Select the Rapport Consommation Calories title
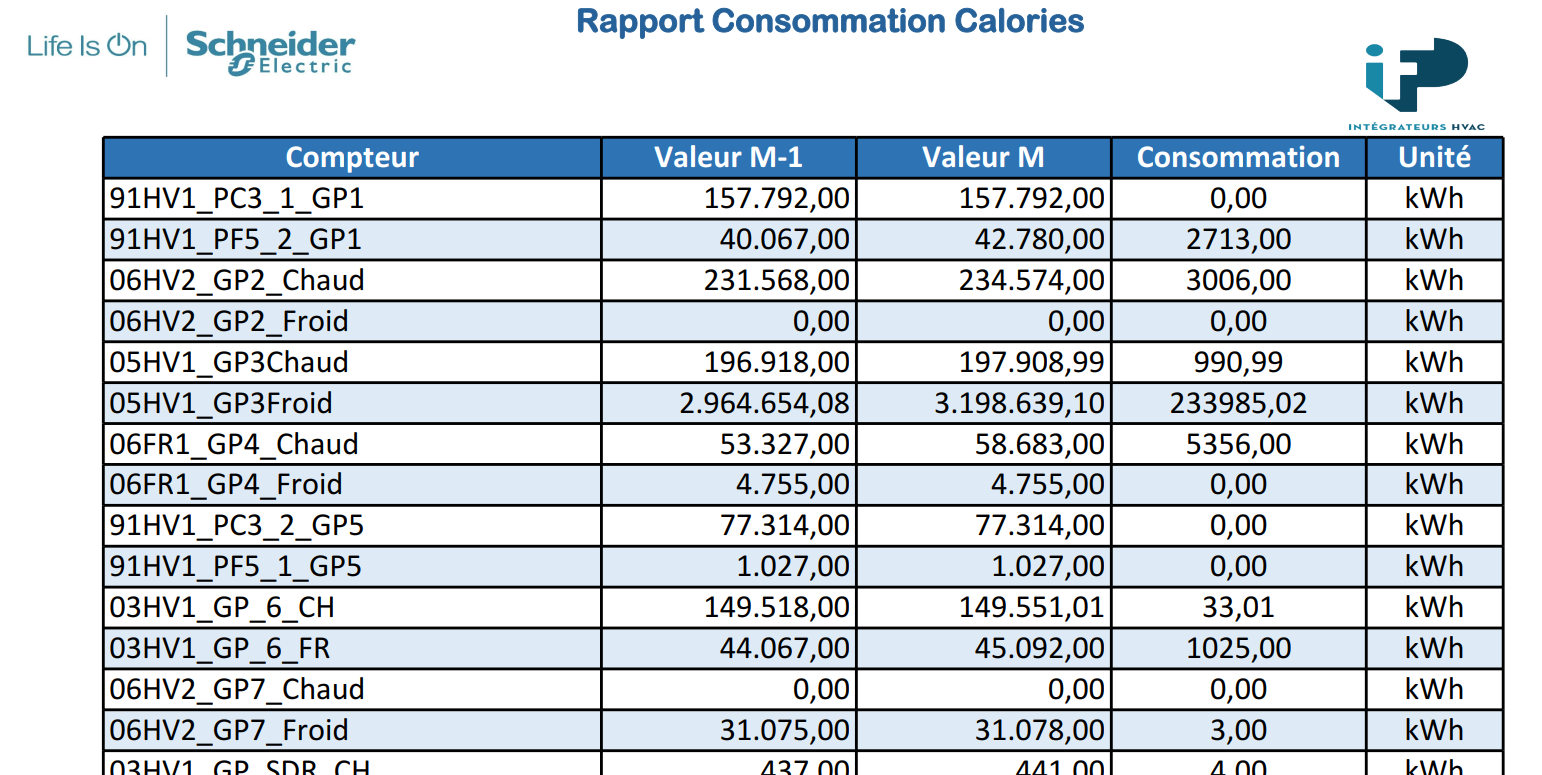This screenshot has height=775, width=1542. click(x=831, y=21)
